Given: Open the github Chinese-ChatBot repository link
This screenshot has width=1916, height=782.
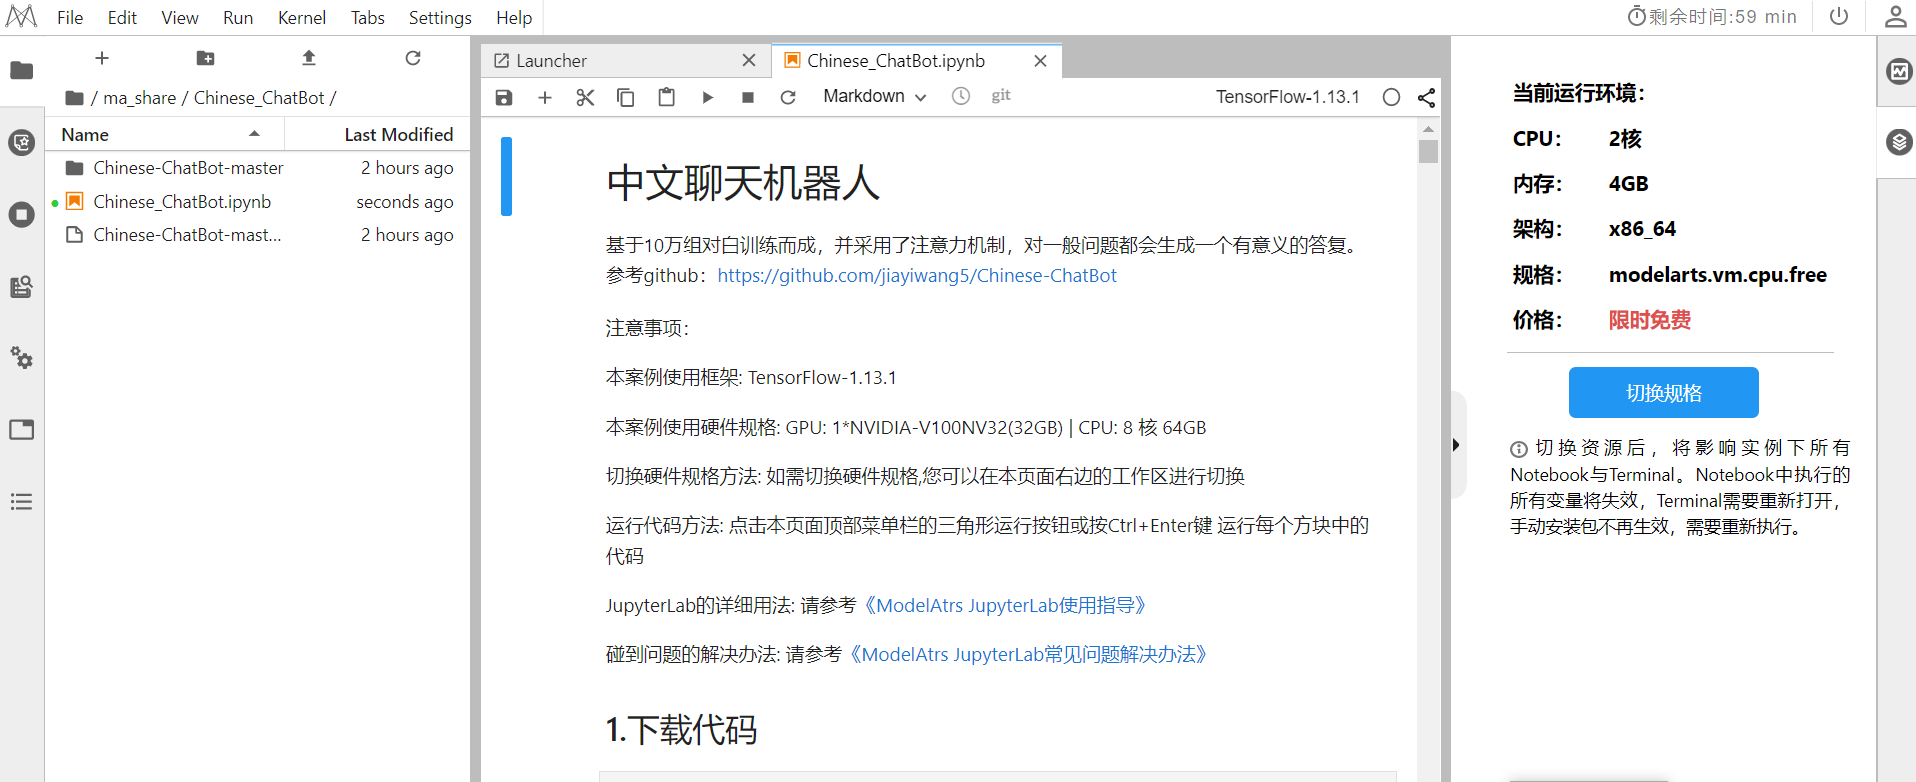Looking at the screenshot, I should click(917, 275).
